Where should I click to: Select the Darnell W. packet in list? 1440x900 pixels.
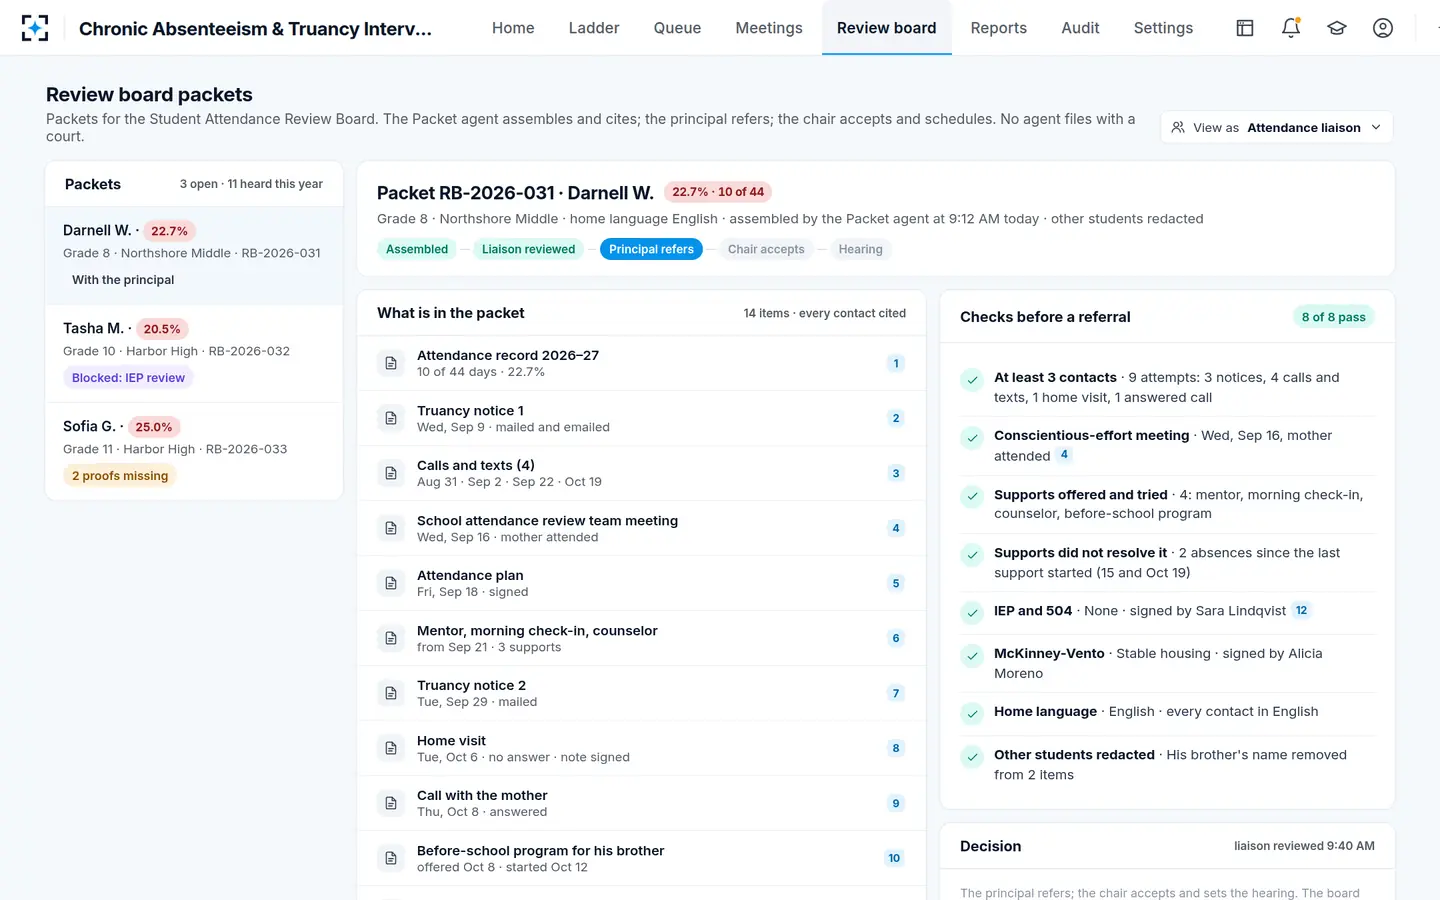coord(194,255)
